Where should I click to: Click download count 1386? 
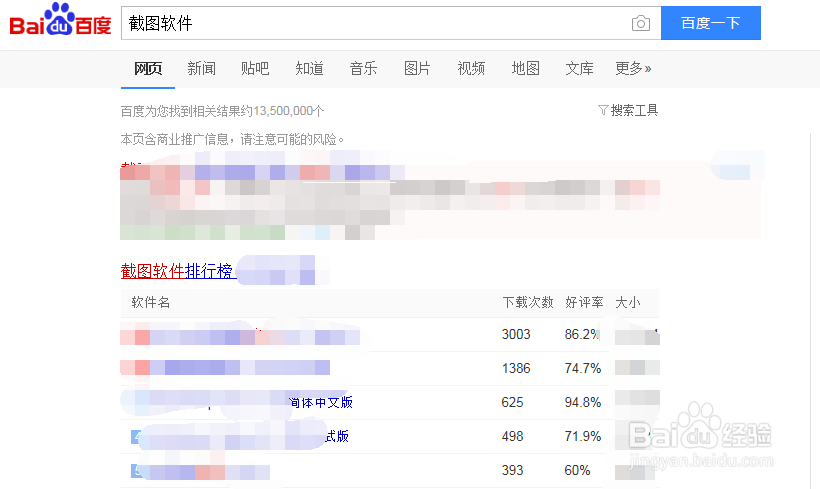pos(516,369)
